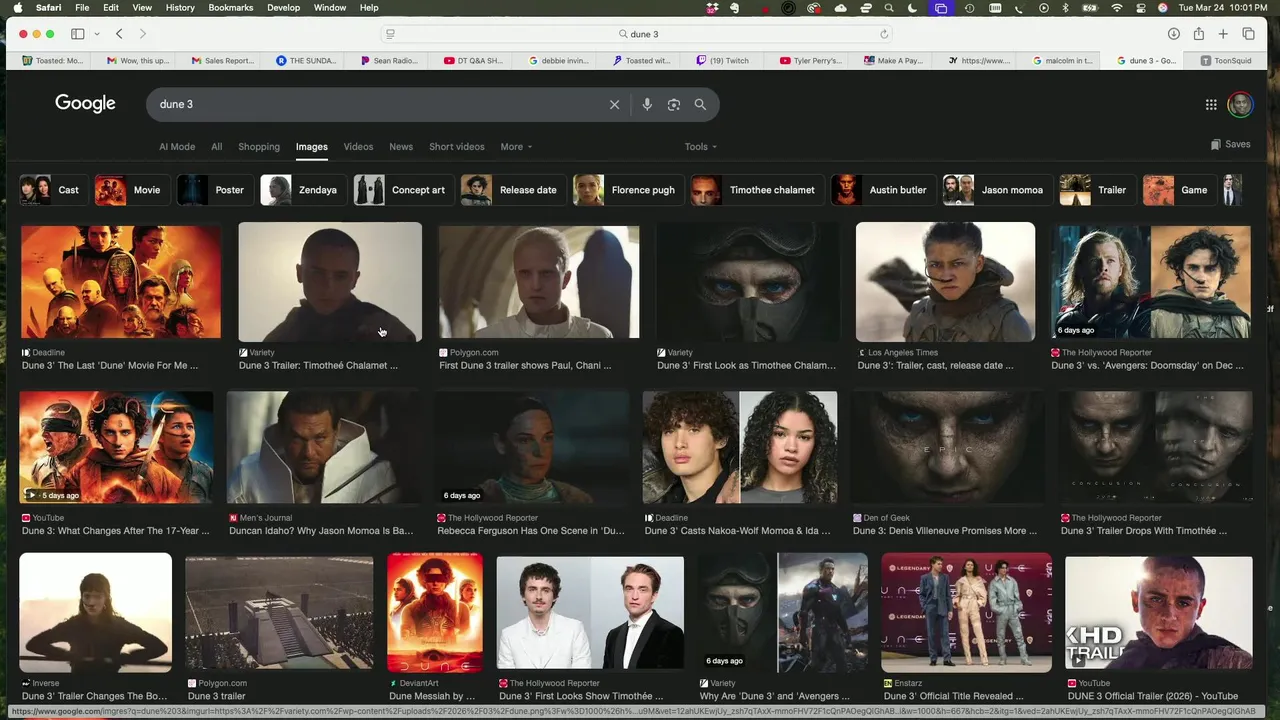Open 'Duncan Idaho? Why Jason Momoa' link

[x=321, y=531]
